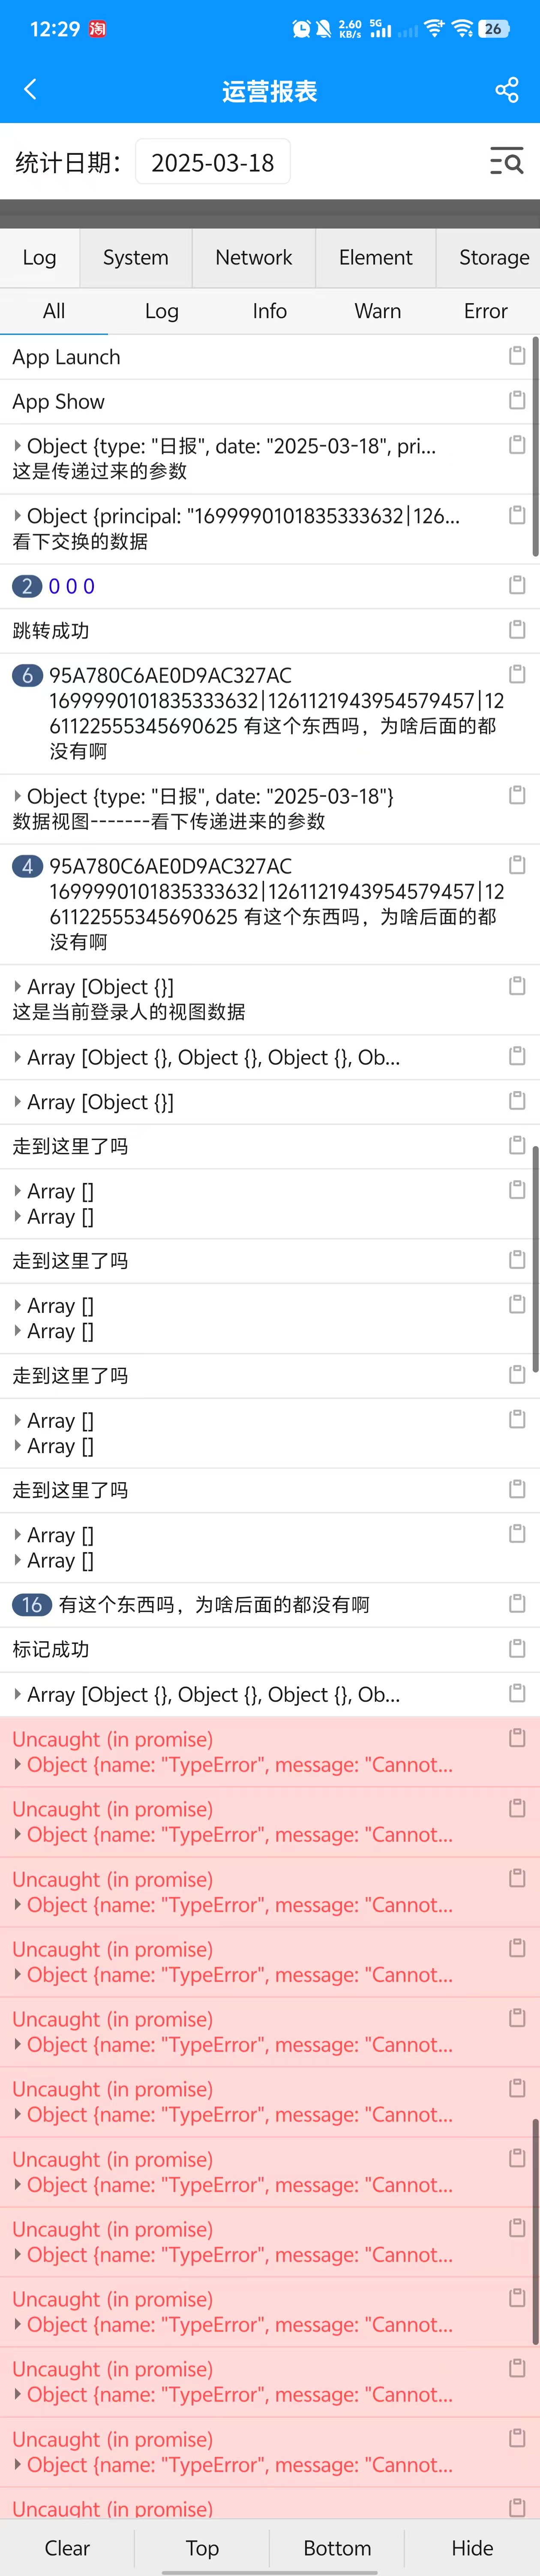The image size is (540, 2576).
Task: Copy the App Launch log entry
Action: pos(517,356)
